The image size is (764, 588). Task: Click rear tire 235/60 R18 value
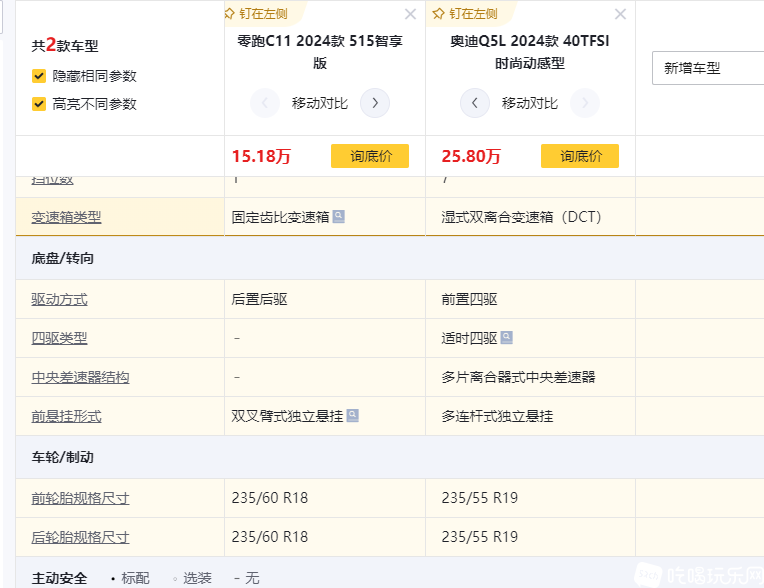[269, 537]
